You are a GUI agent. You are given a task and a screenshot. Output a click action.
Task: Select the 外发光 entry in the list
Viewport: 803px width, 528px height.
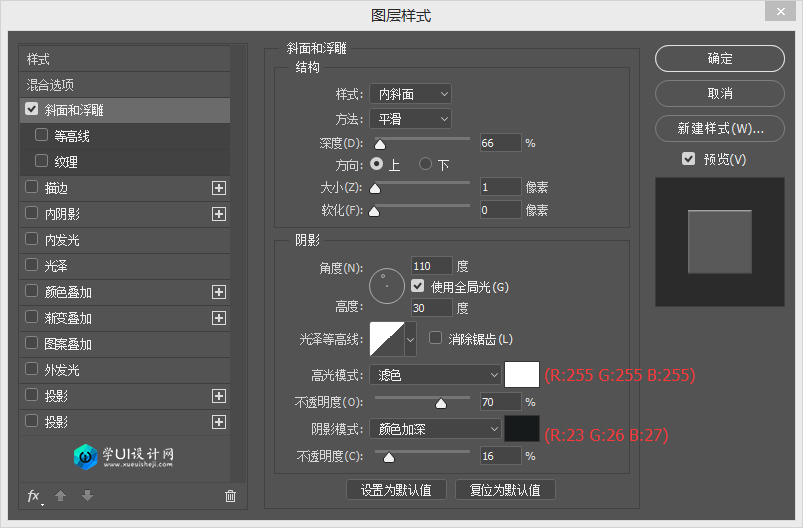point(62,370)
